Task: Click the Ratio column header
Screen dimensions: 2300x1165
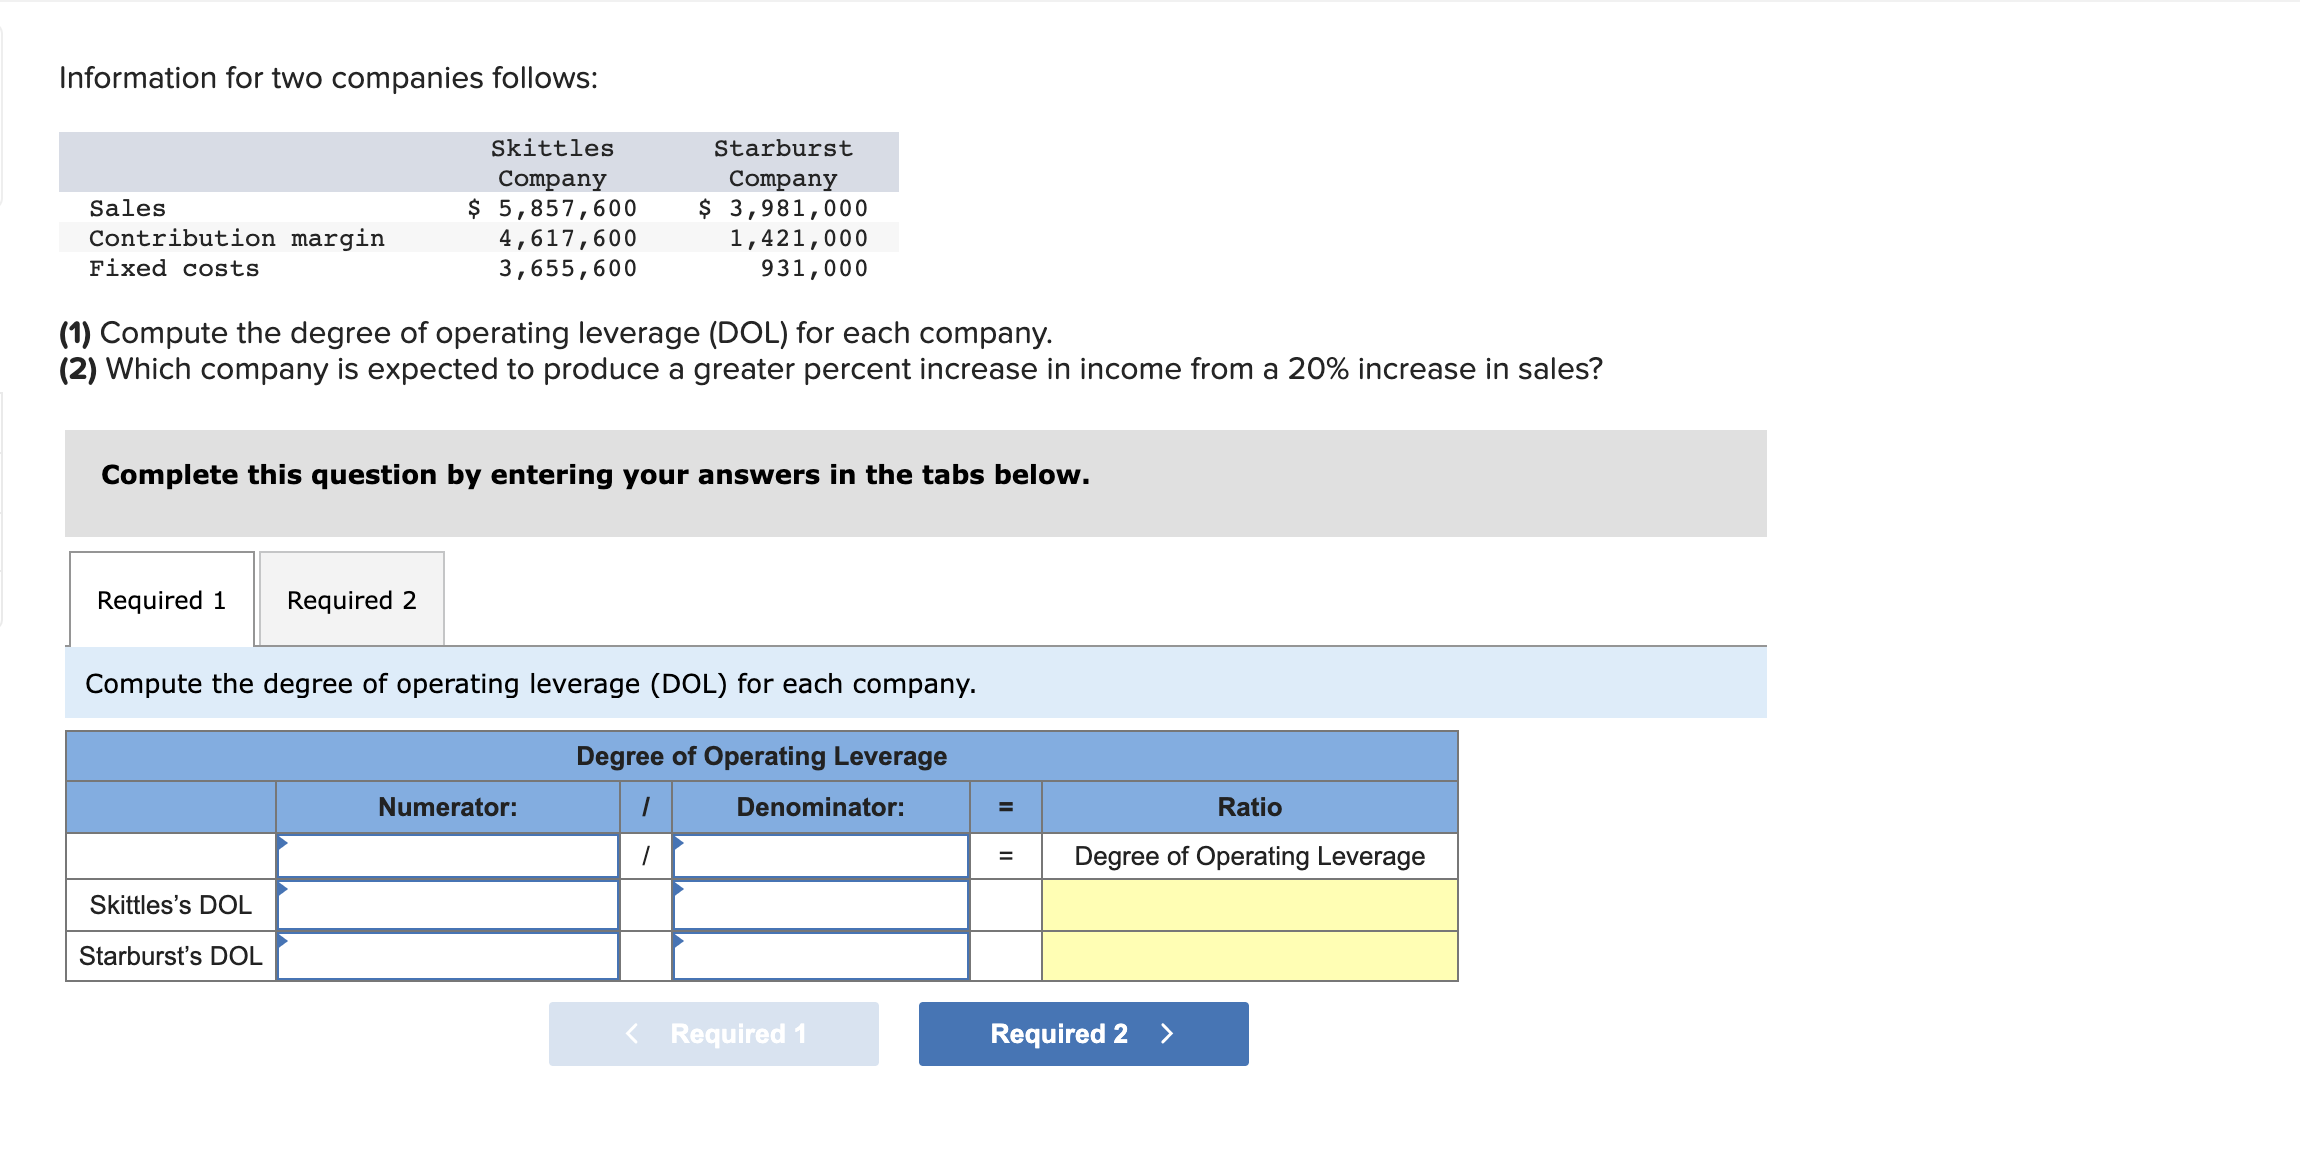Action: pos(1249,807)
